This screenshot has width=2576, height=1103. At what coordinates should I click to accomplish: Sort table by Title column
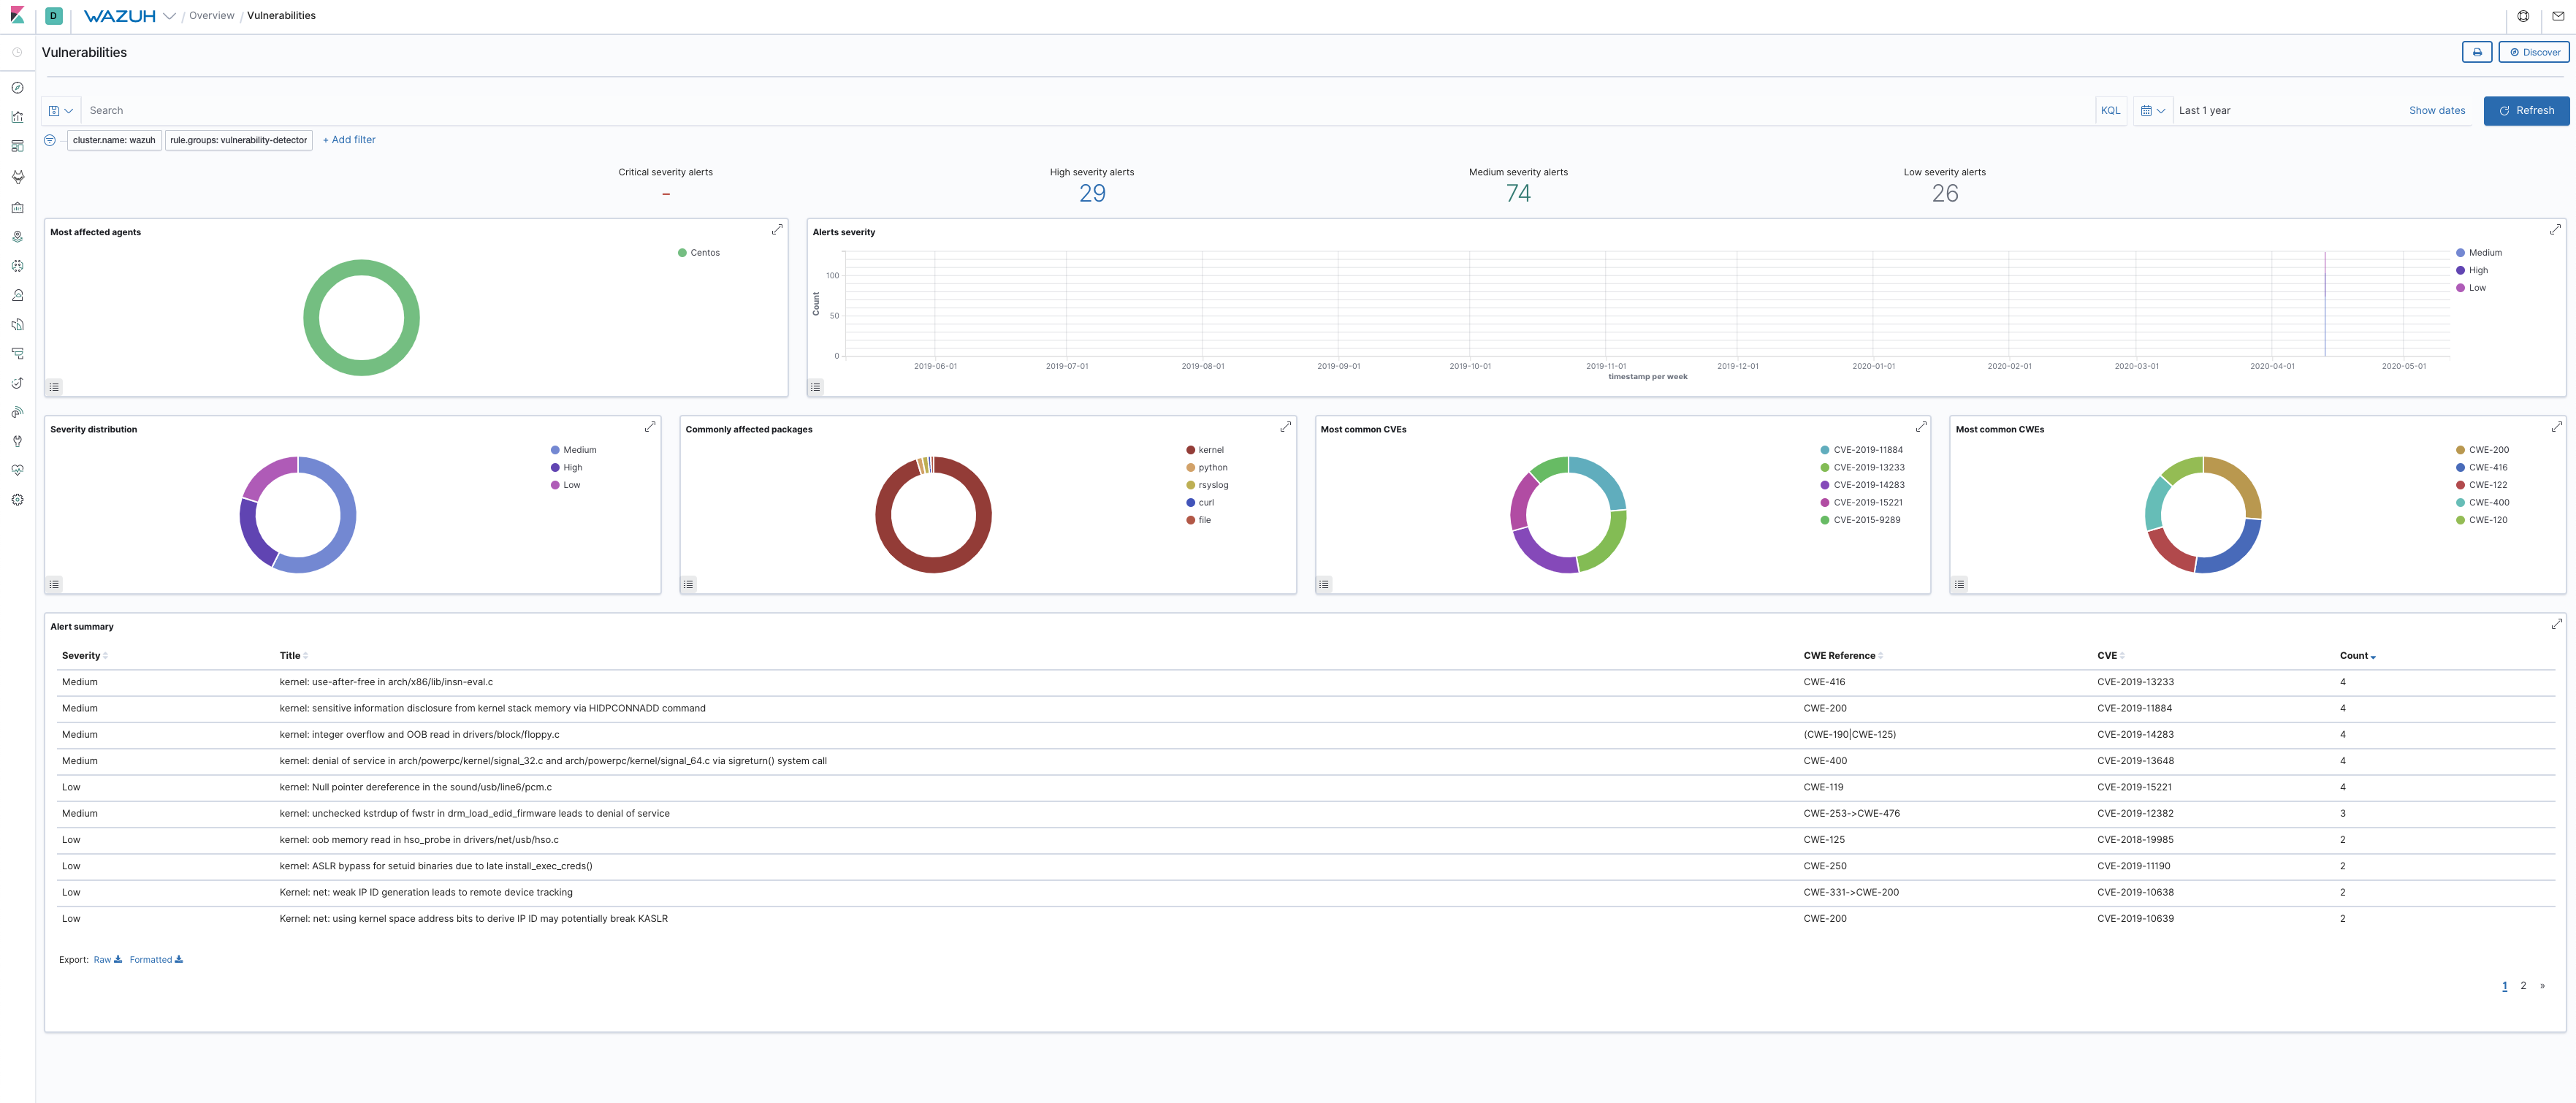click(x=294, y=656)
